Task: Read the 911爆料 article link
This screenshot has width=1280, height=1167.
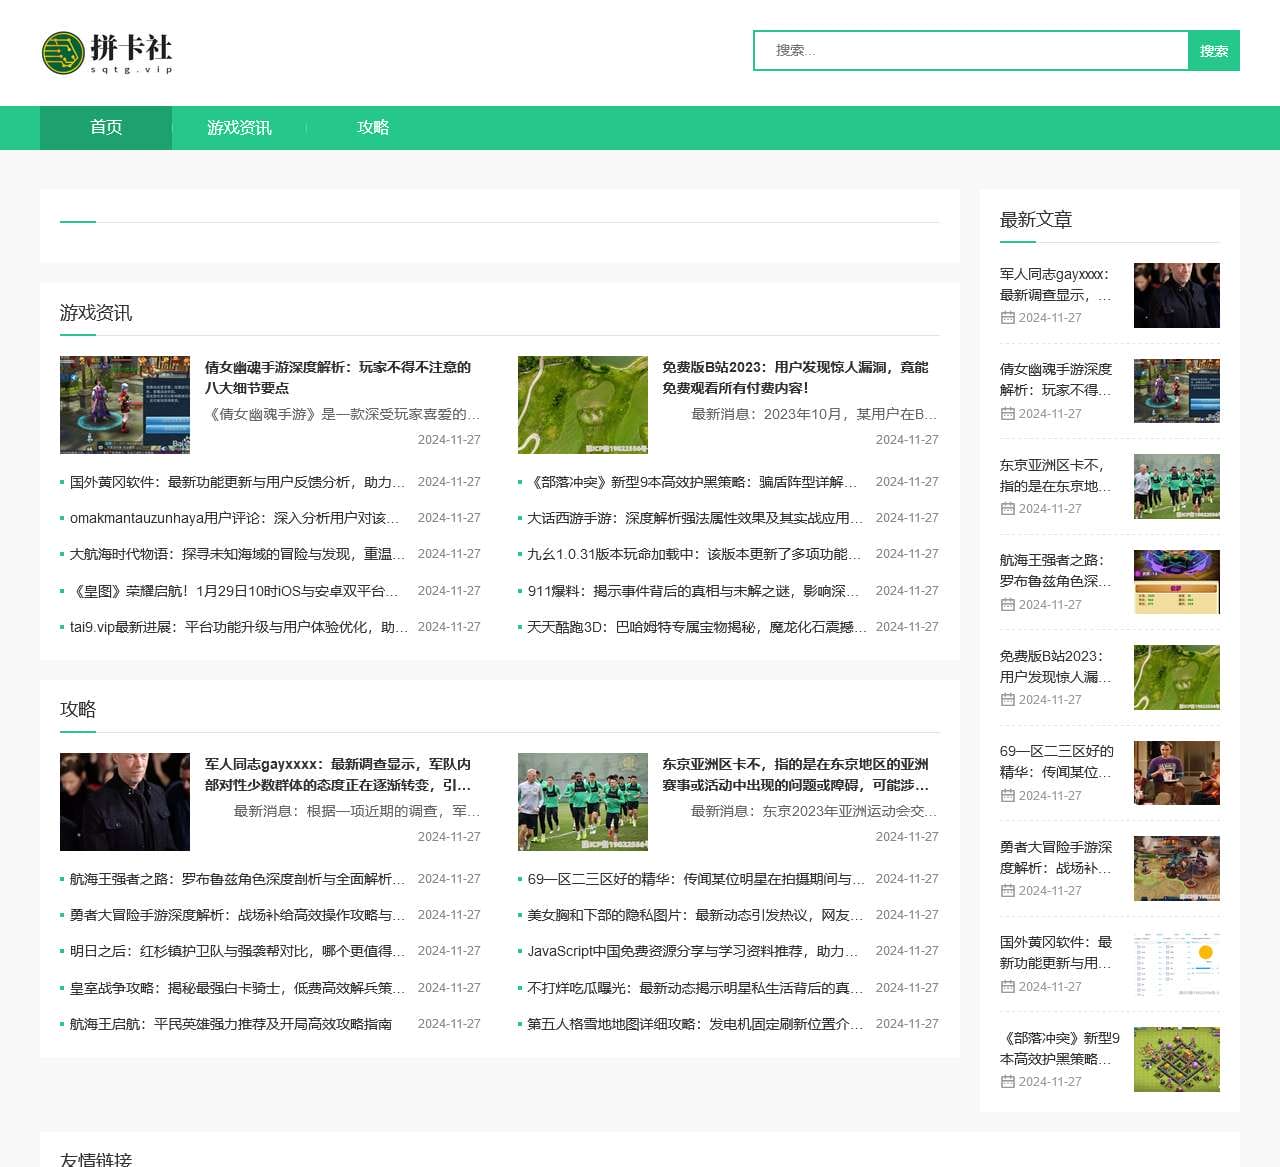Action: pos(692,591)
